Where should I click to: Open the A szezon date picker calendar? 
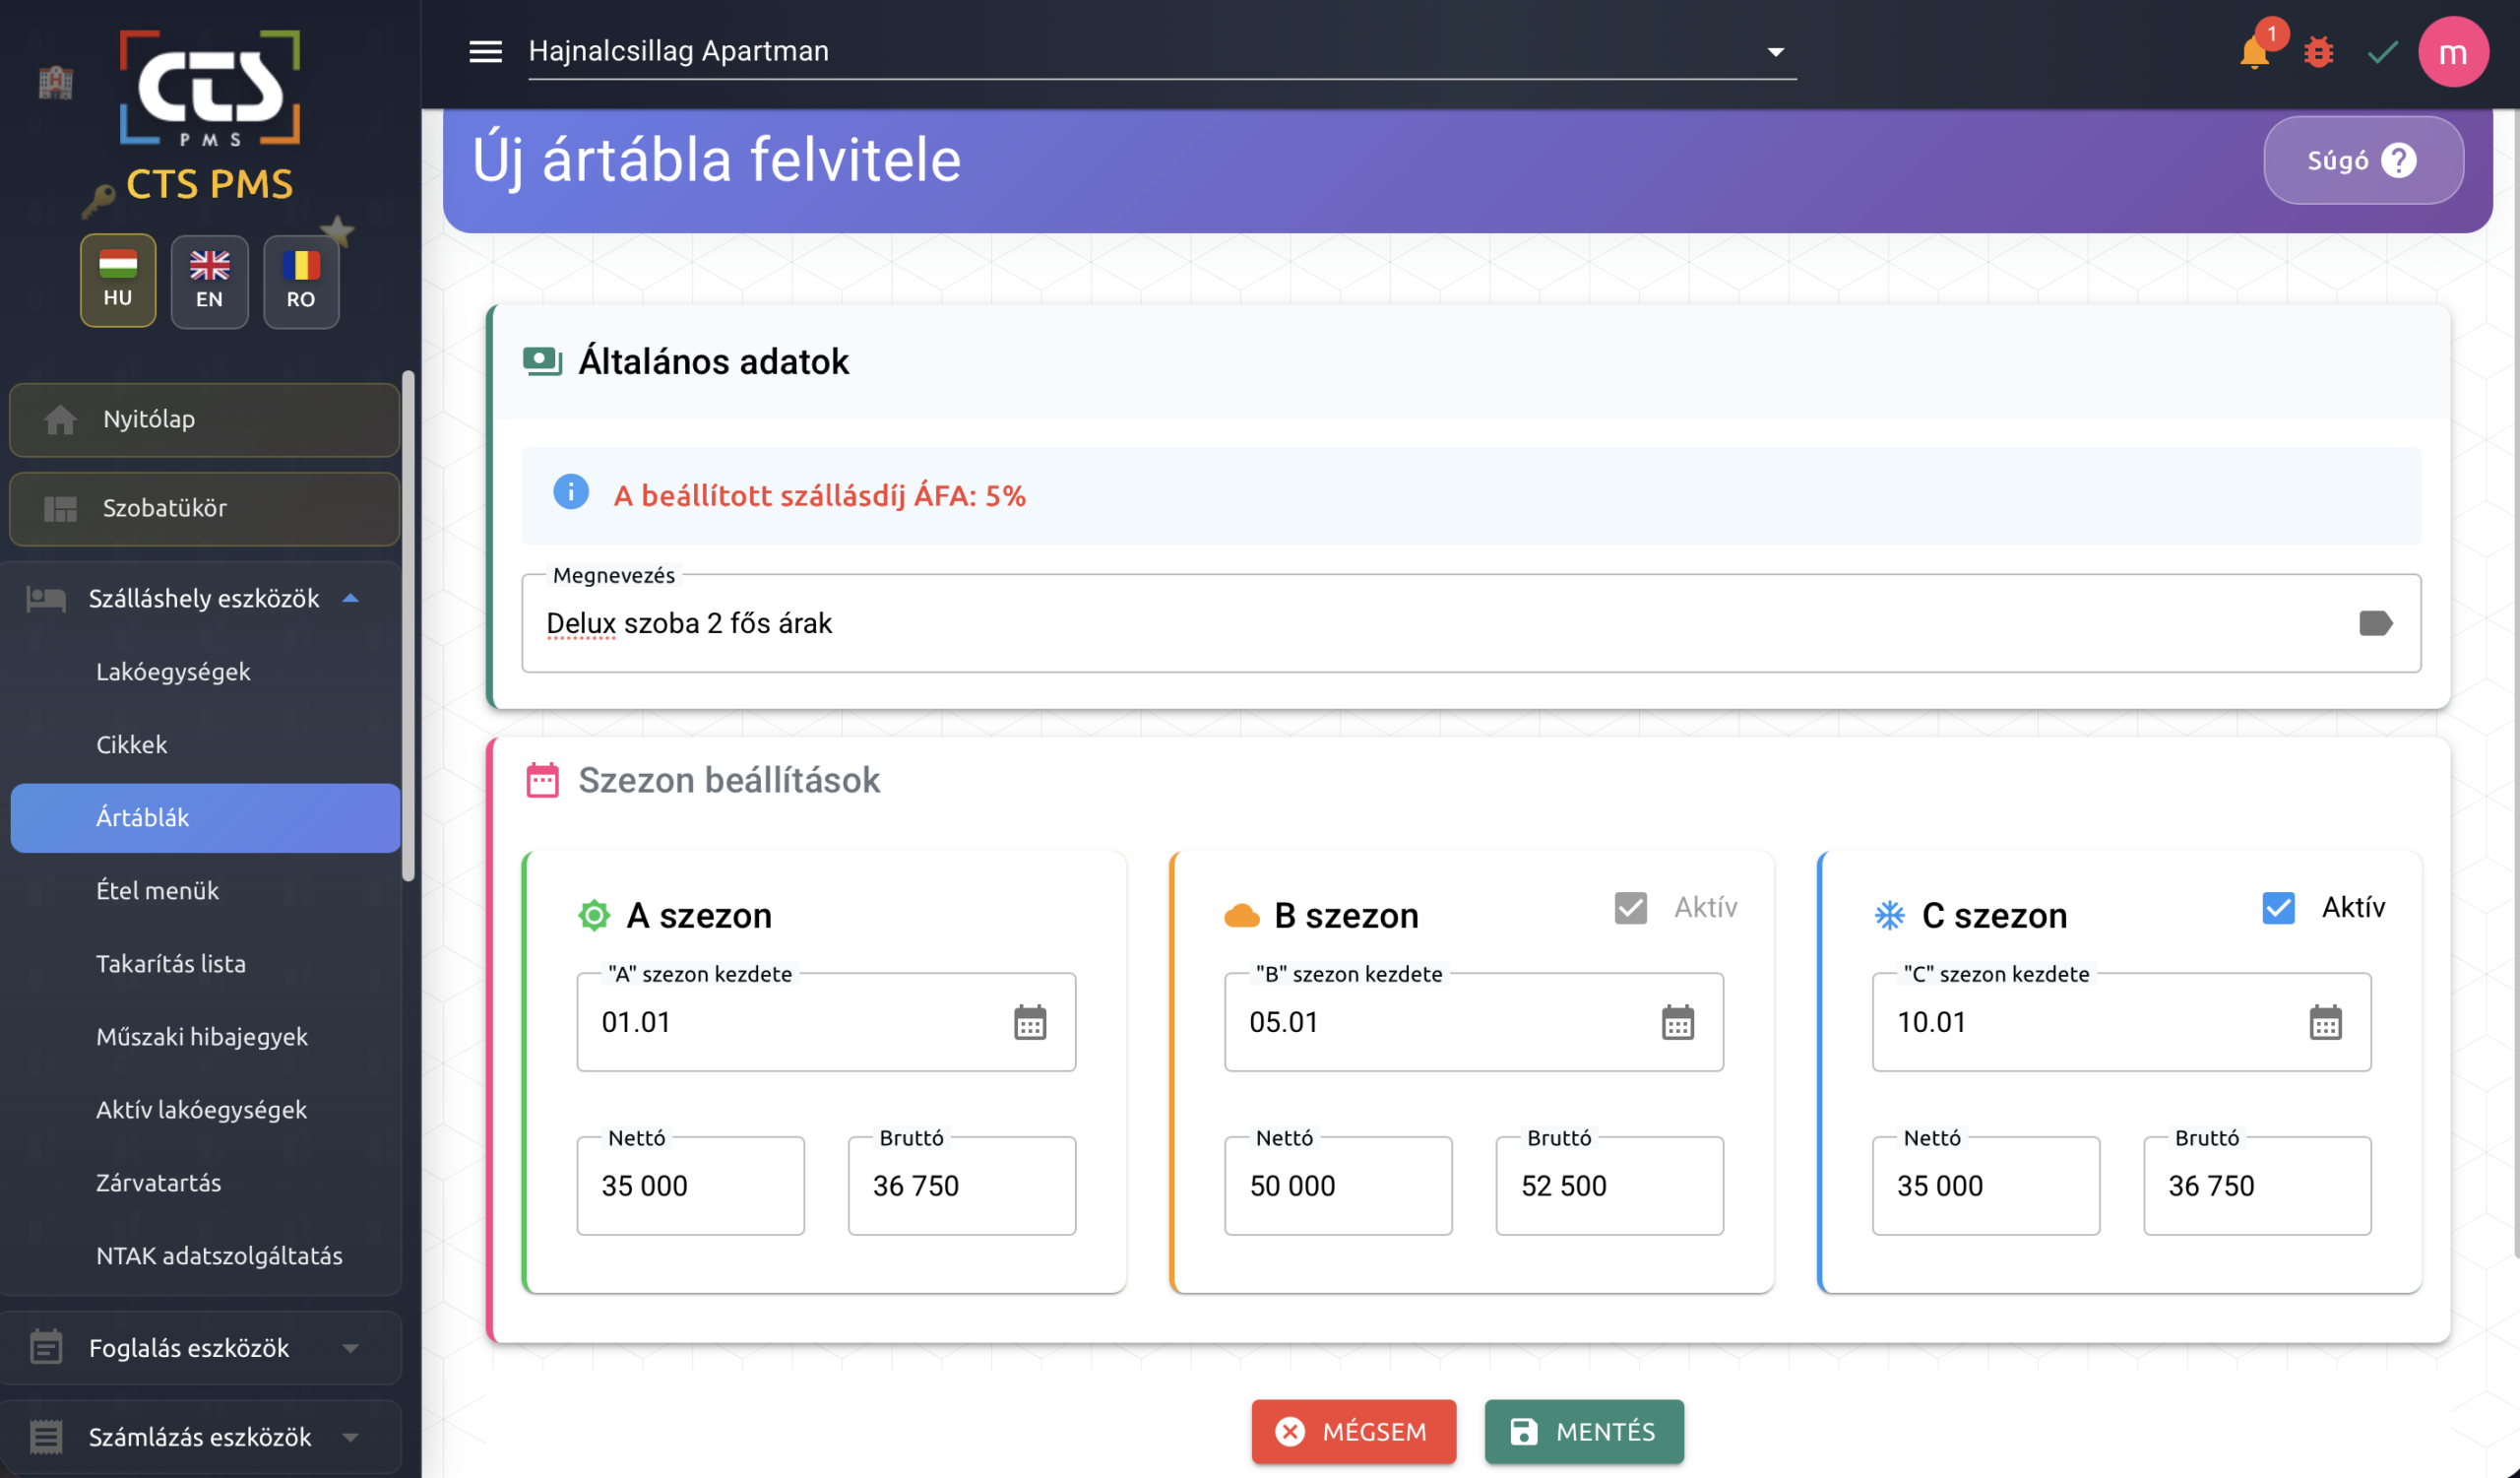click(1029, 1022)
